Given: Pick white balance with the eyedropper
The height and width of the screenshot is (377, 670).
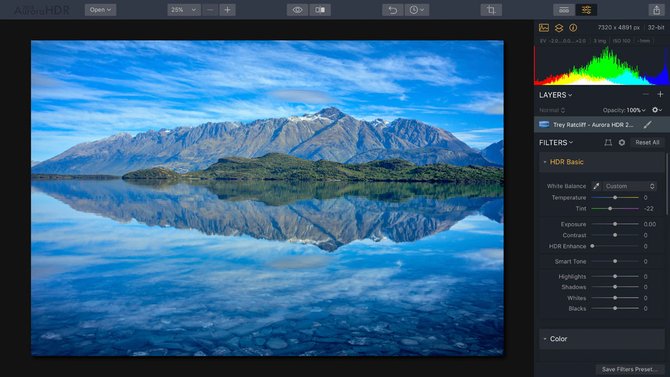Looking at the screenshot, I should [x=596, y=186].
